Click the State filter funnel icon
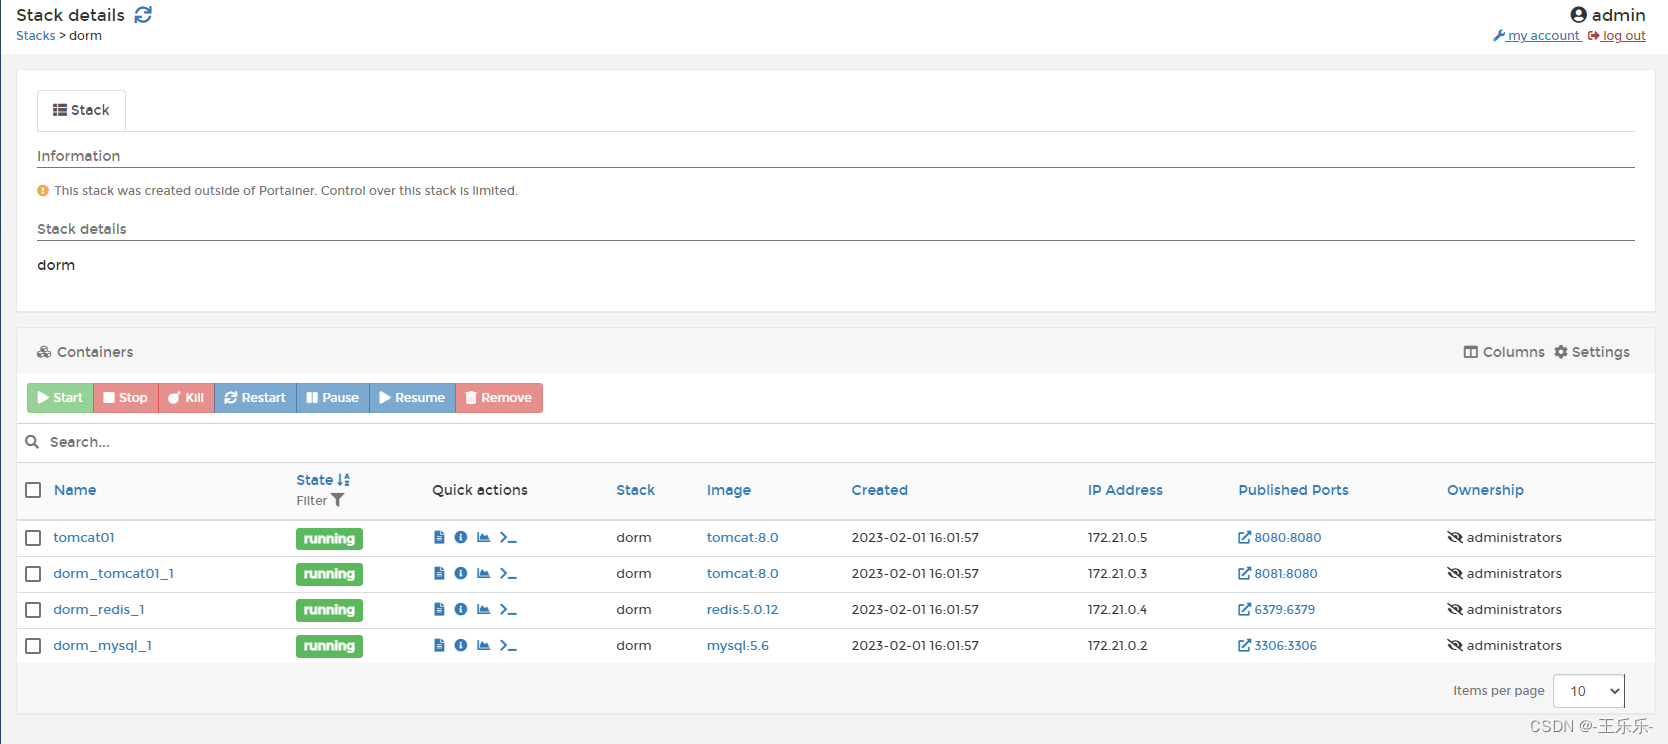The width and height of the screenshot is (1668, 744). [x=338, y=501]
